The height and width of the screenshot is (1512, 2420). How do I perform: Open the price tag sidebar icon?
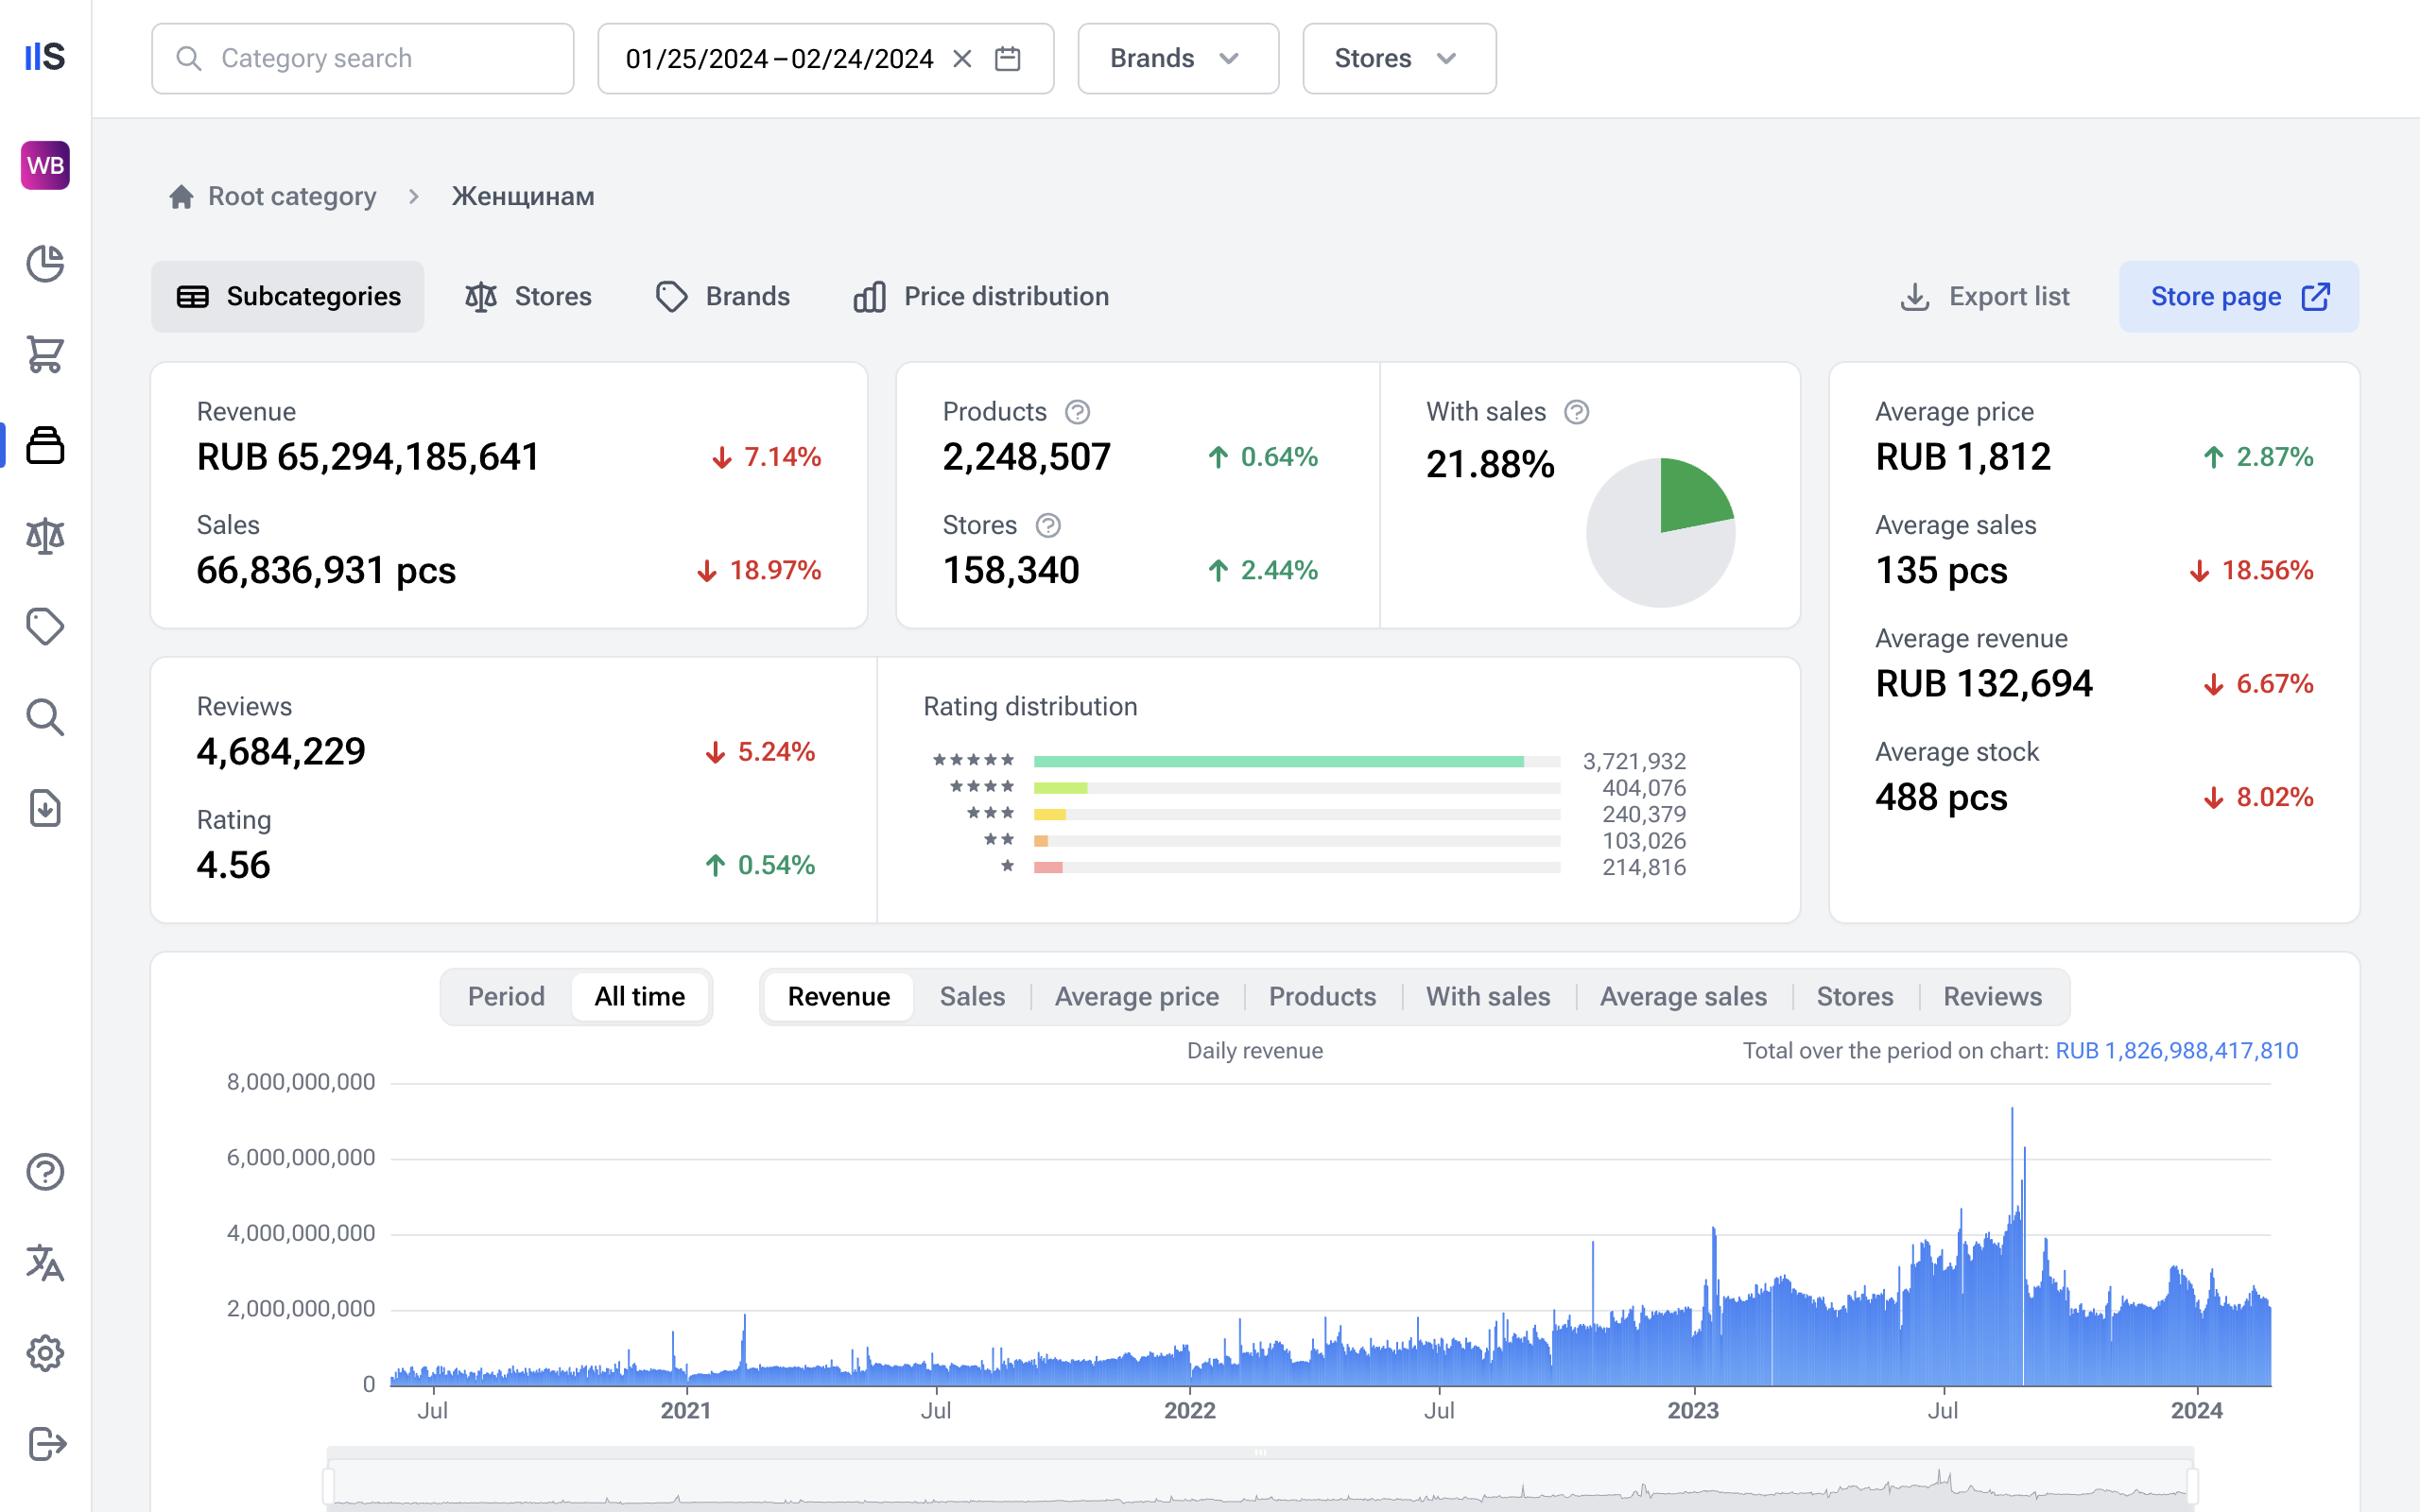pos(45,627)
